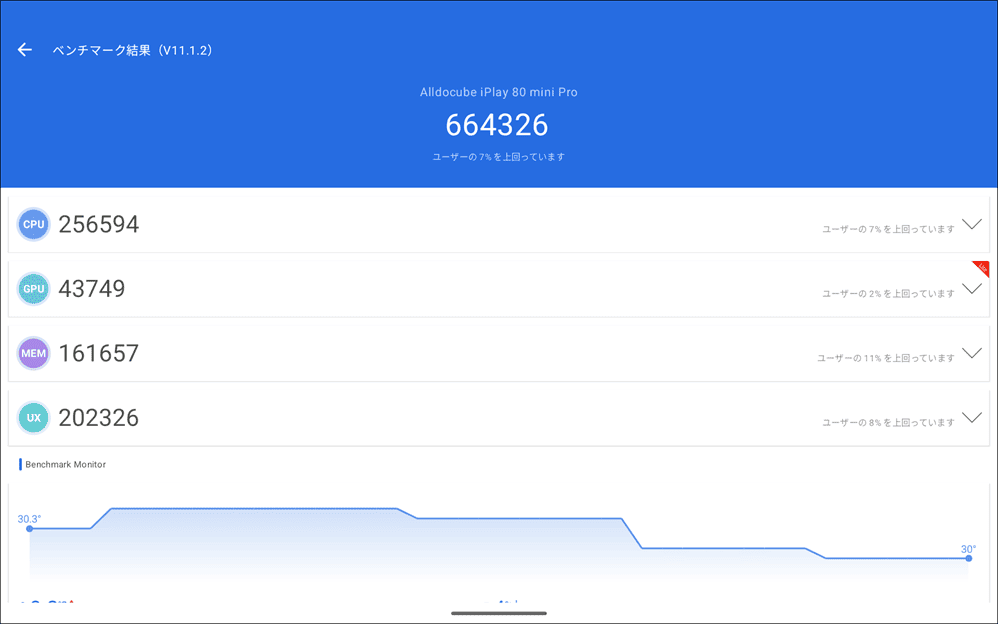Select the 30.3° starting point on temperature chart

pos(29,528)
